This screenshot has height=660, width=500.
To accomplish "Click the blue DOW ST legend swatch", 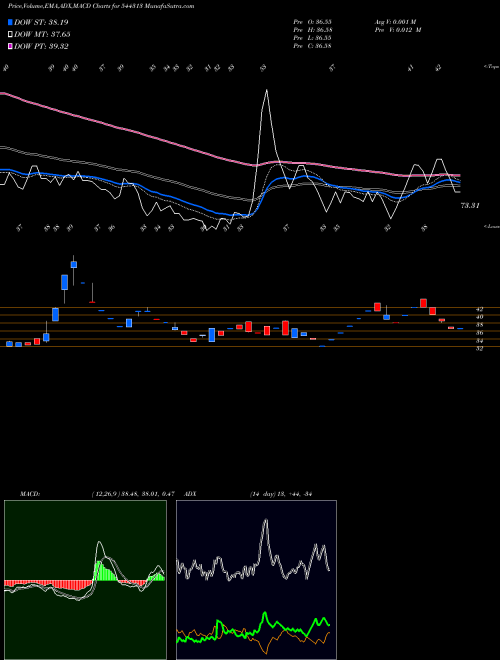I will coord(10,22).
